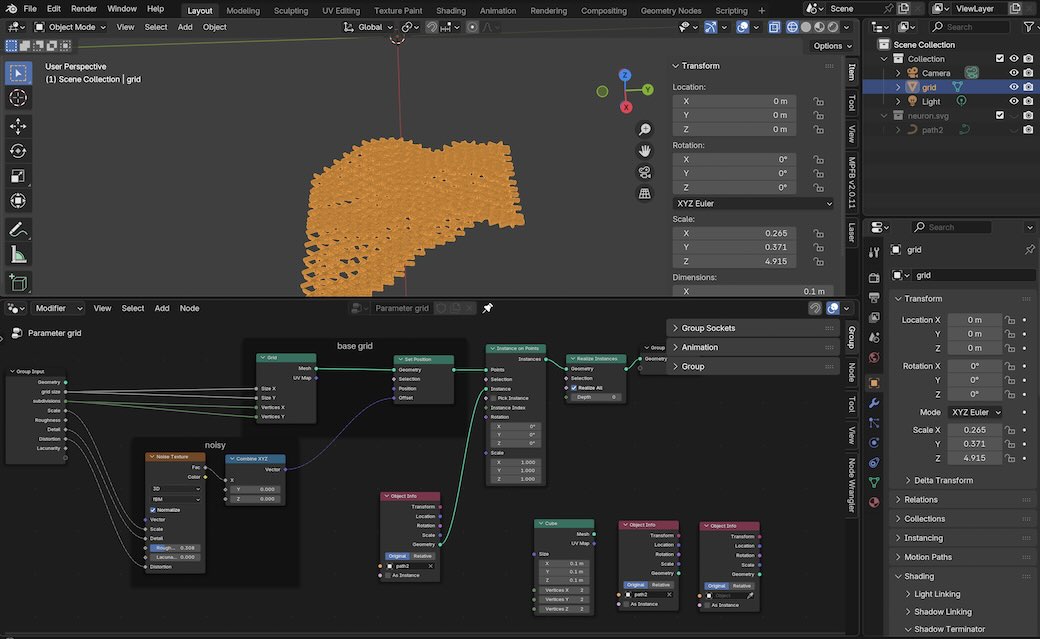
Task: Expand the Group Sockets panel
Action: [708, 328]
